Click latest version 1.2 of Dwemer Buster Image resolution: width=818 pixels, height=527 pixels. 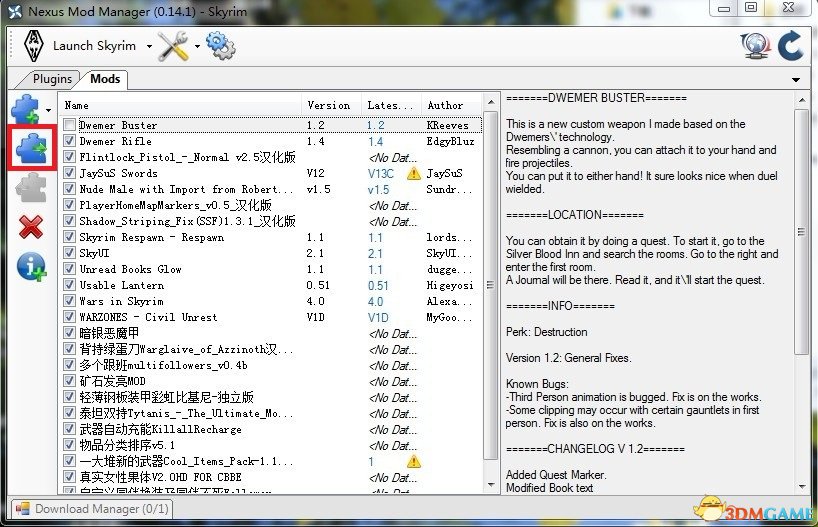click(x=376, y=125)
